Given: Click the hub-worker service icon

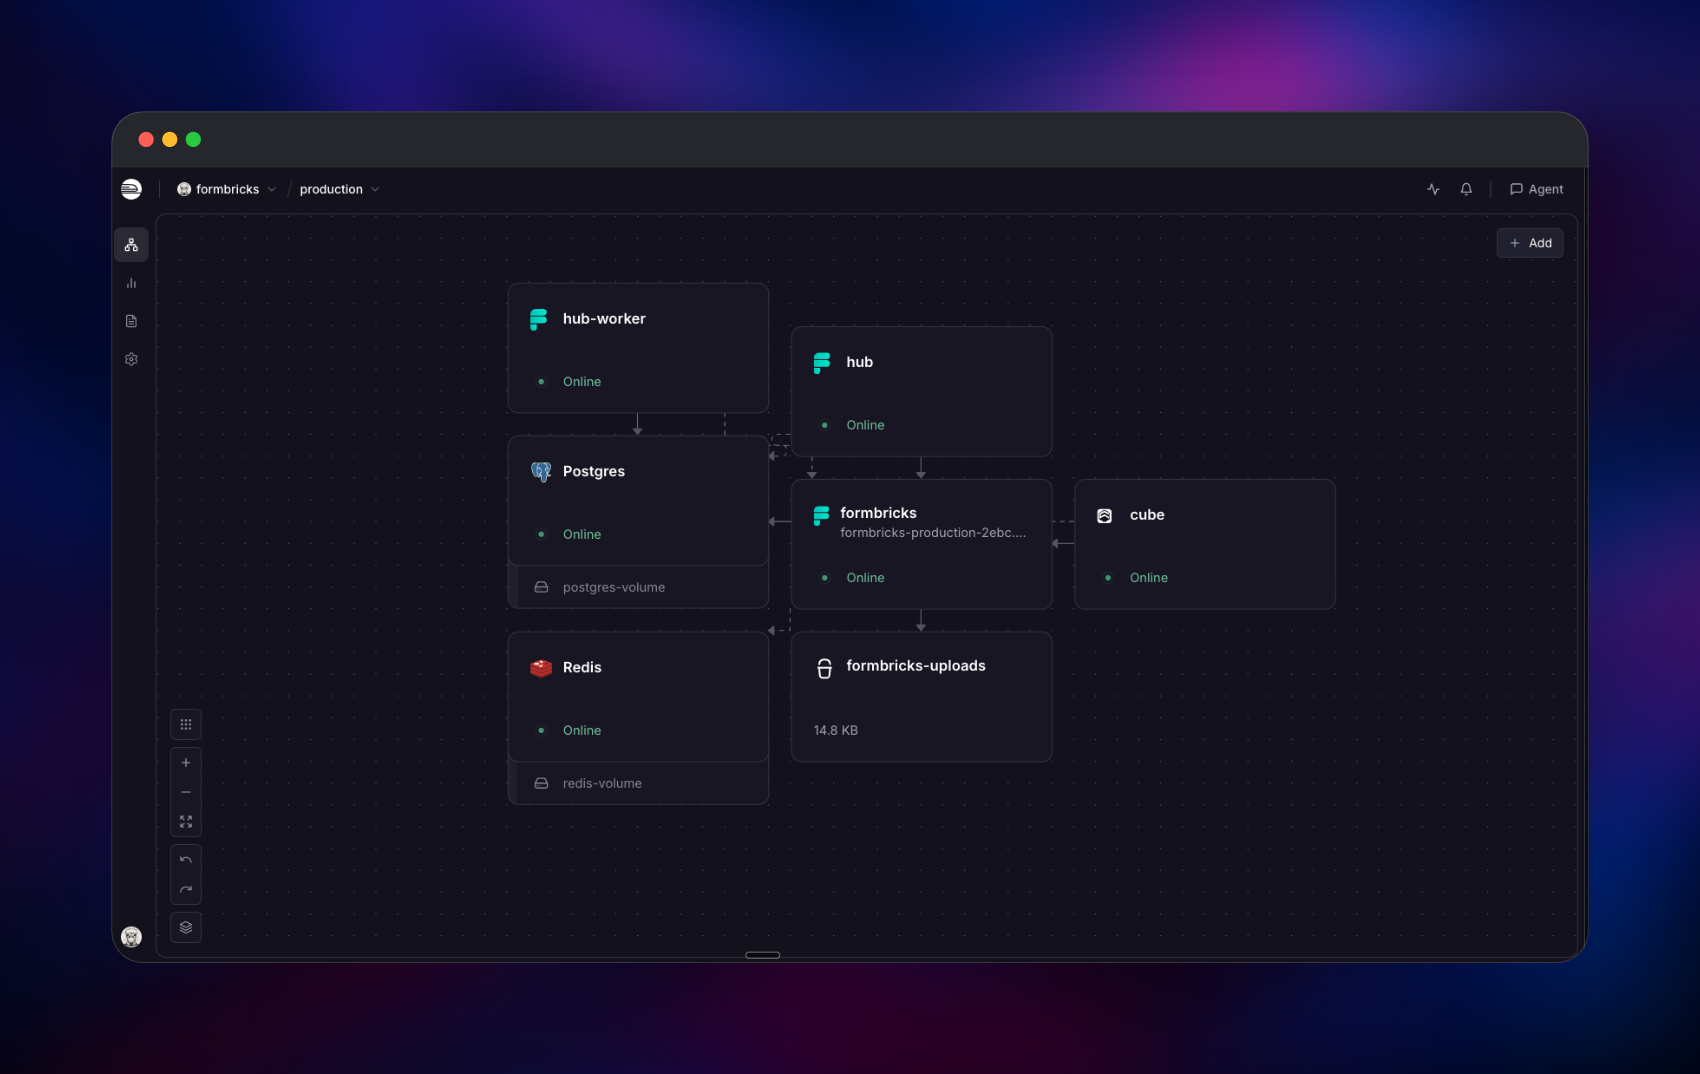Looking at the screenshot, I should [x=538, y=319].
